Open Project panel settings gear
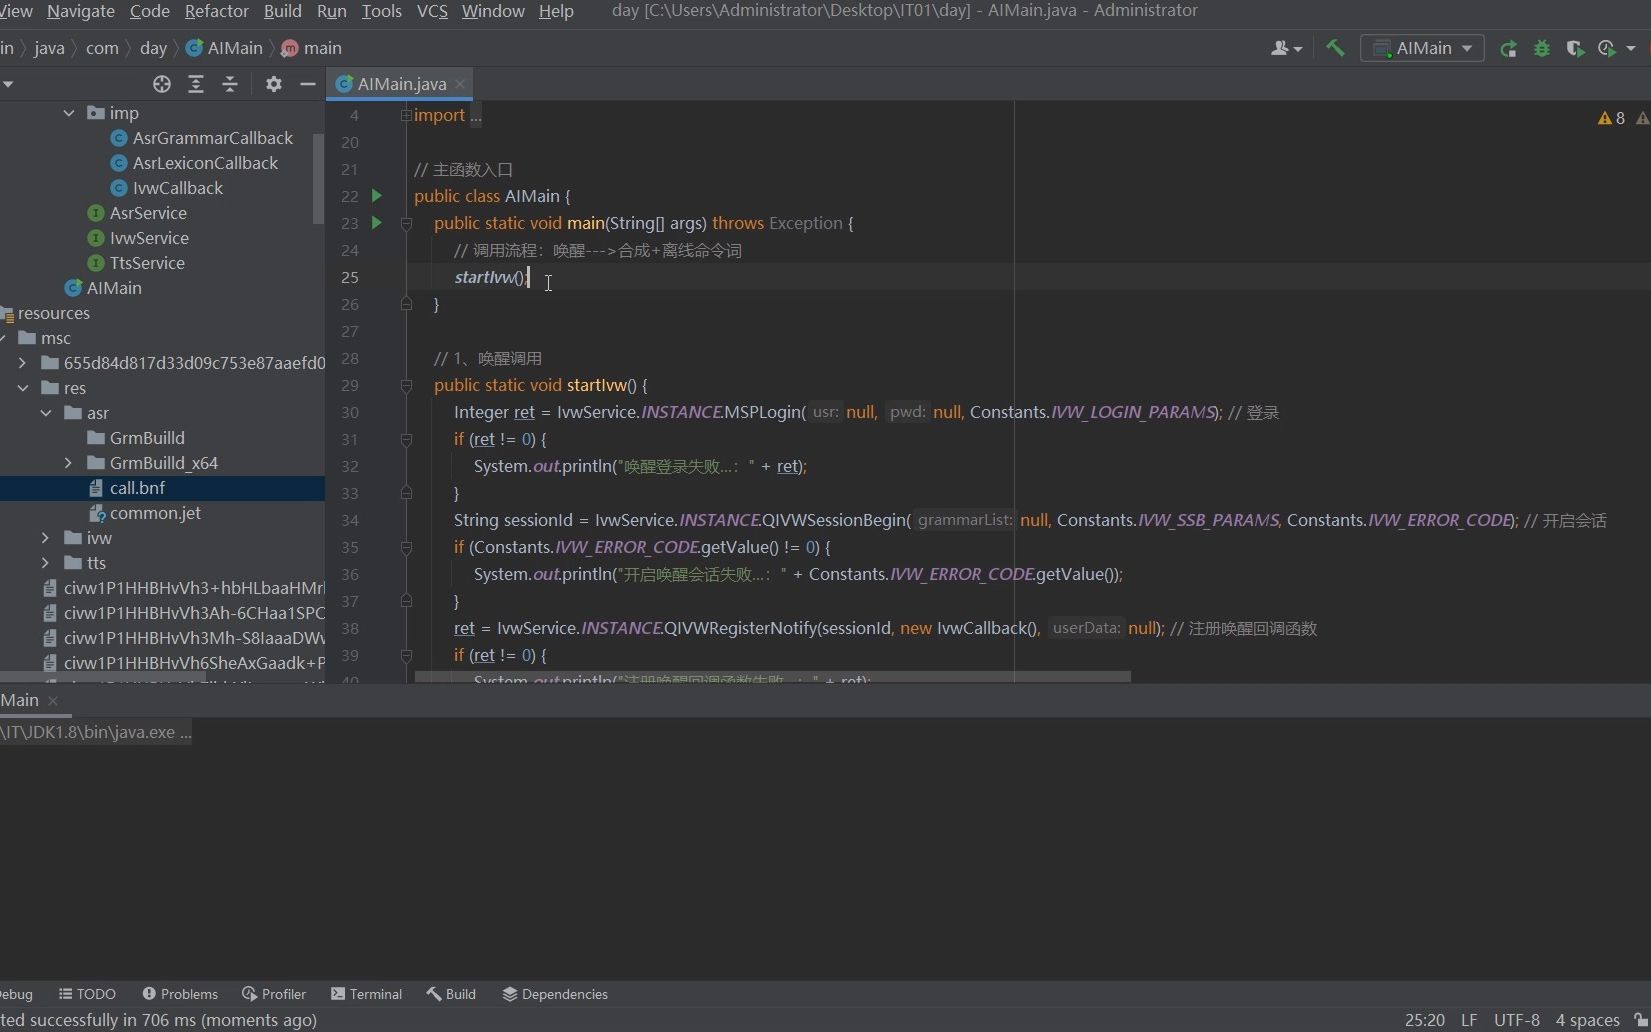1651x1032 pixels. pyautogui.click(x=274, y=84)
